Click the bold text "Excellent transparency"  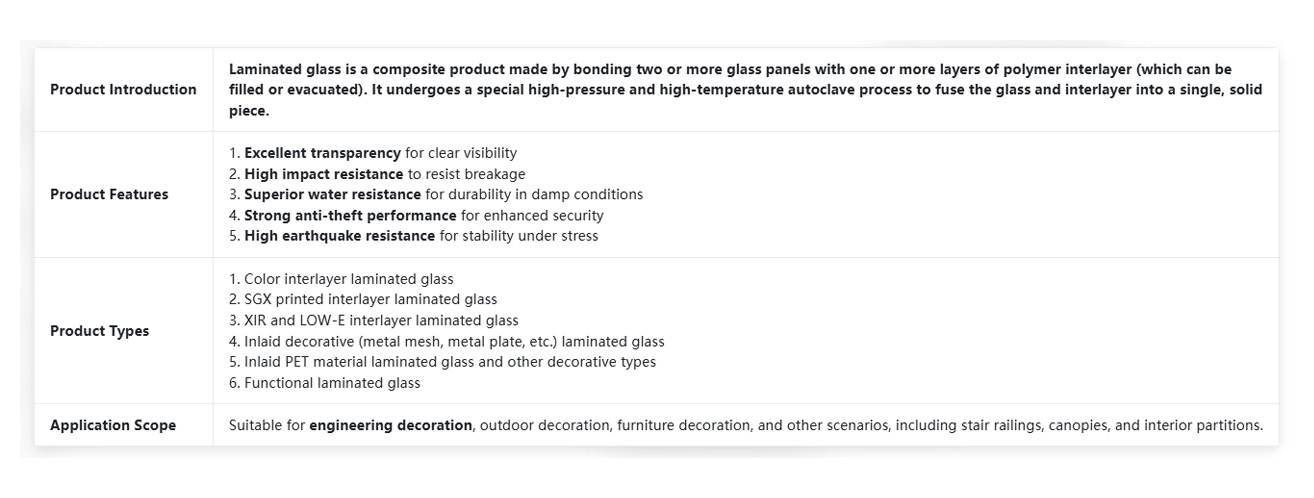point(322,153)
